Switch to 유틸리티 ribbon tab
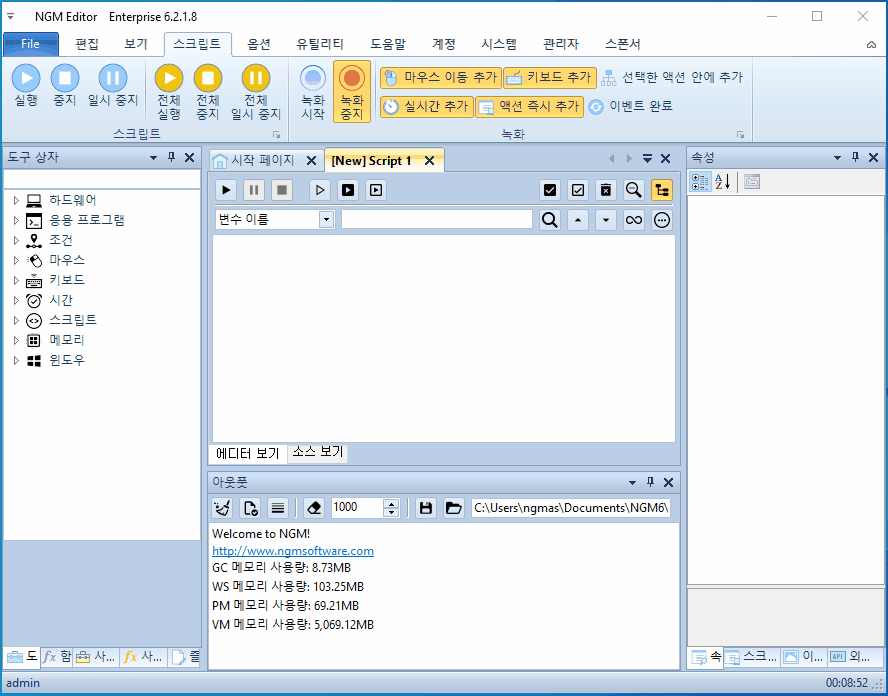Screen dimensions: 888x696 [320, 44]
